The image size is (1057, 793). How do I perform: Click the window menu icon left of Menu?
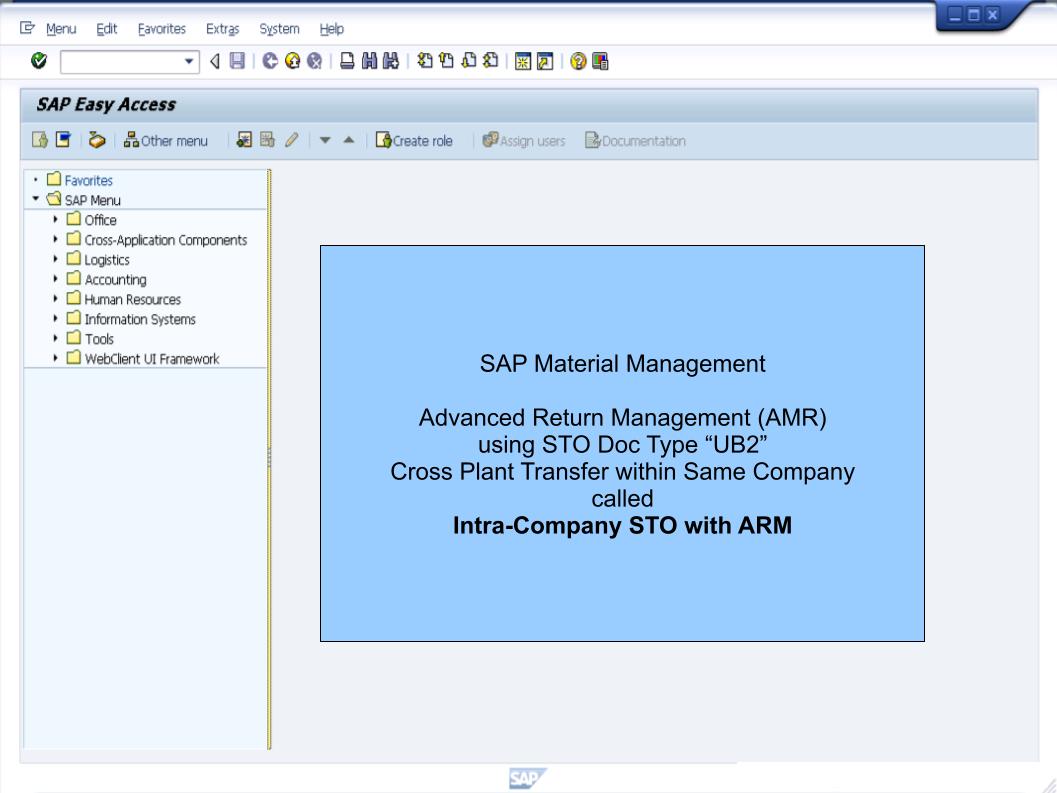(x=27, y=28)
